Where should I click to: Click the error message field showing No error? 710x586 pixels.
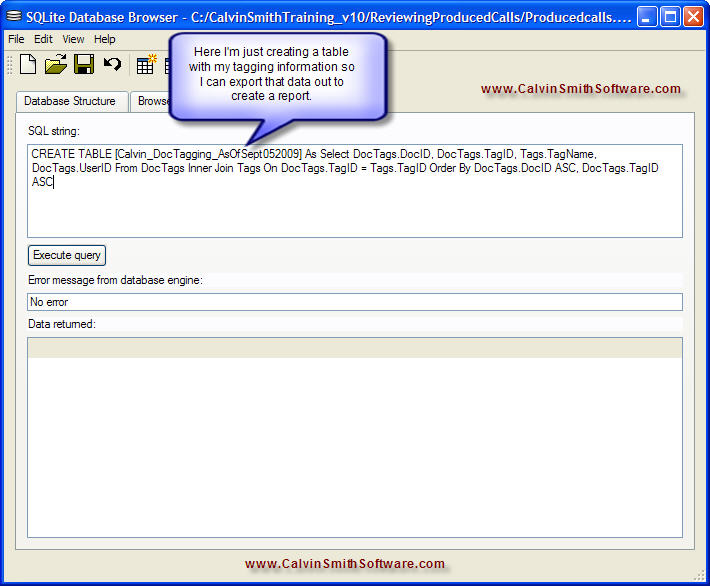click(355, 302)
